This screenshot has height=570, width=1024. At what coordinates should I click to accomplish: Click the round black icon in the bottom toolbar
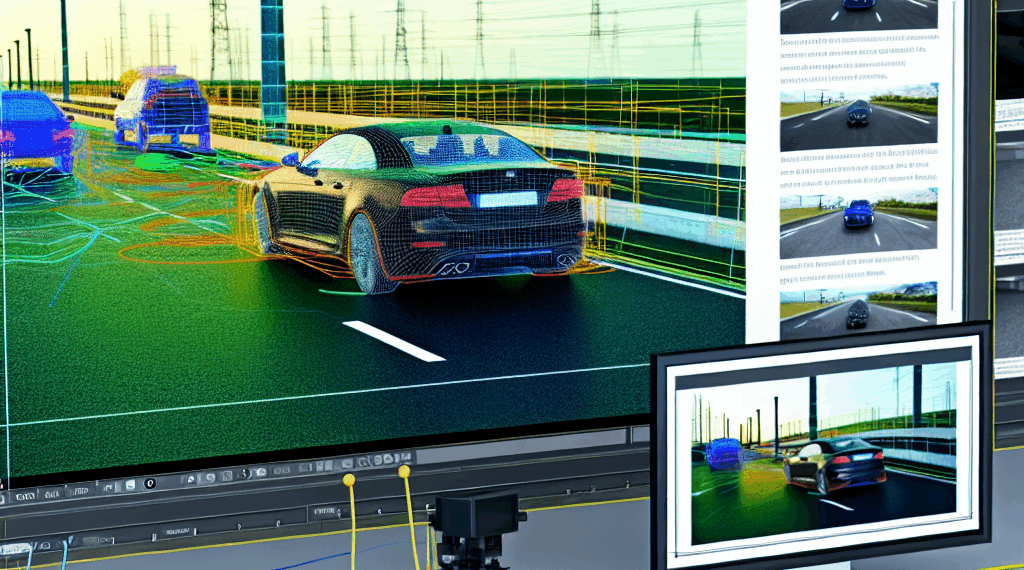150,483
